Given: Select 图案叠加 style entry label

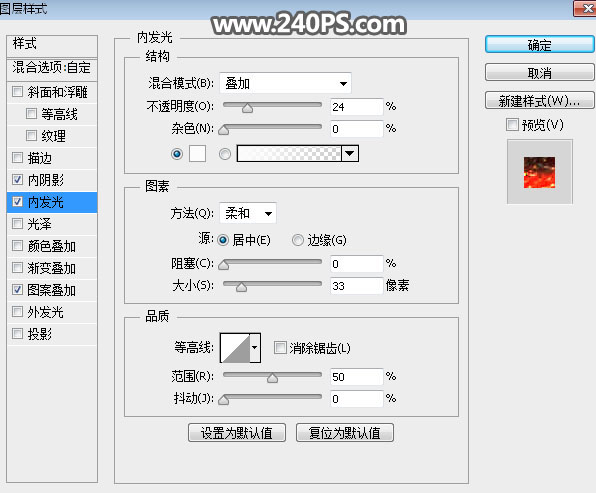Looking at the screenshot, I should click(x=51, y=290).
